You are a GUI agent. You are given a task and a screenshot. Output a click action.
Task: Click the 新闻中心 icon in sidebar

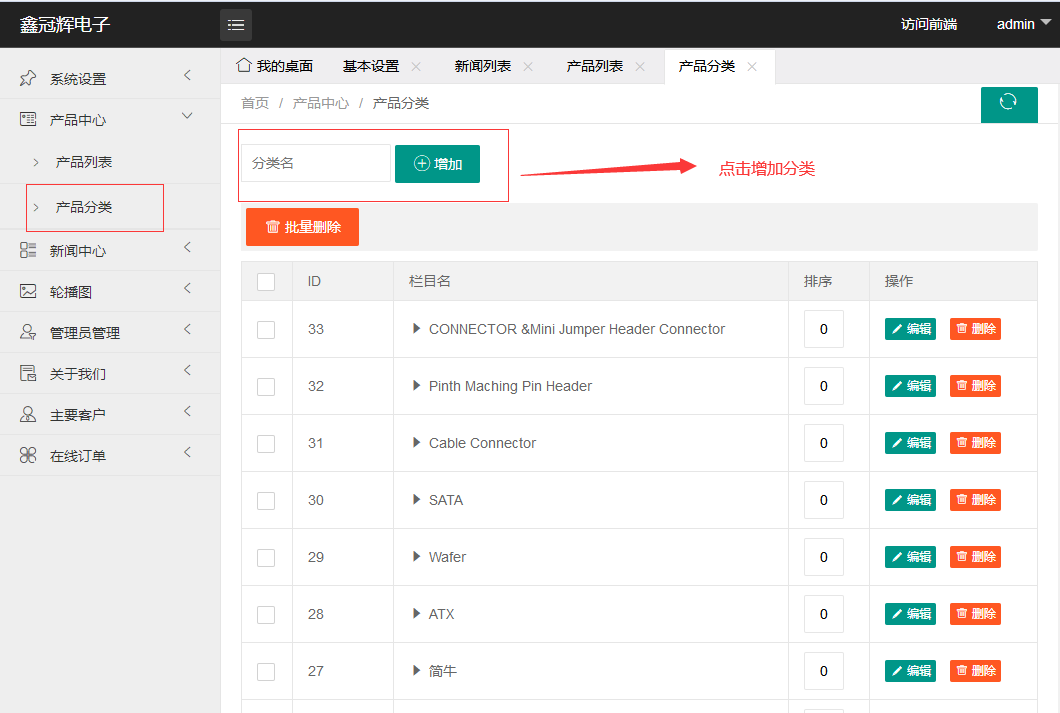(x=28, y=251)
